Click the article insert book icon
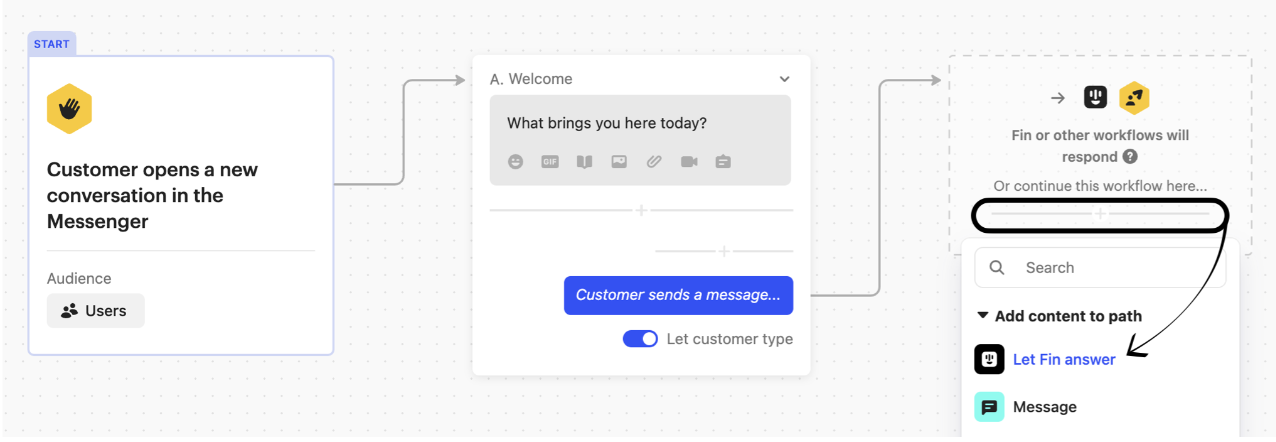The width and height of the screenshot is (1276, 442). coord(584,161)
